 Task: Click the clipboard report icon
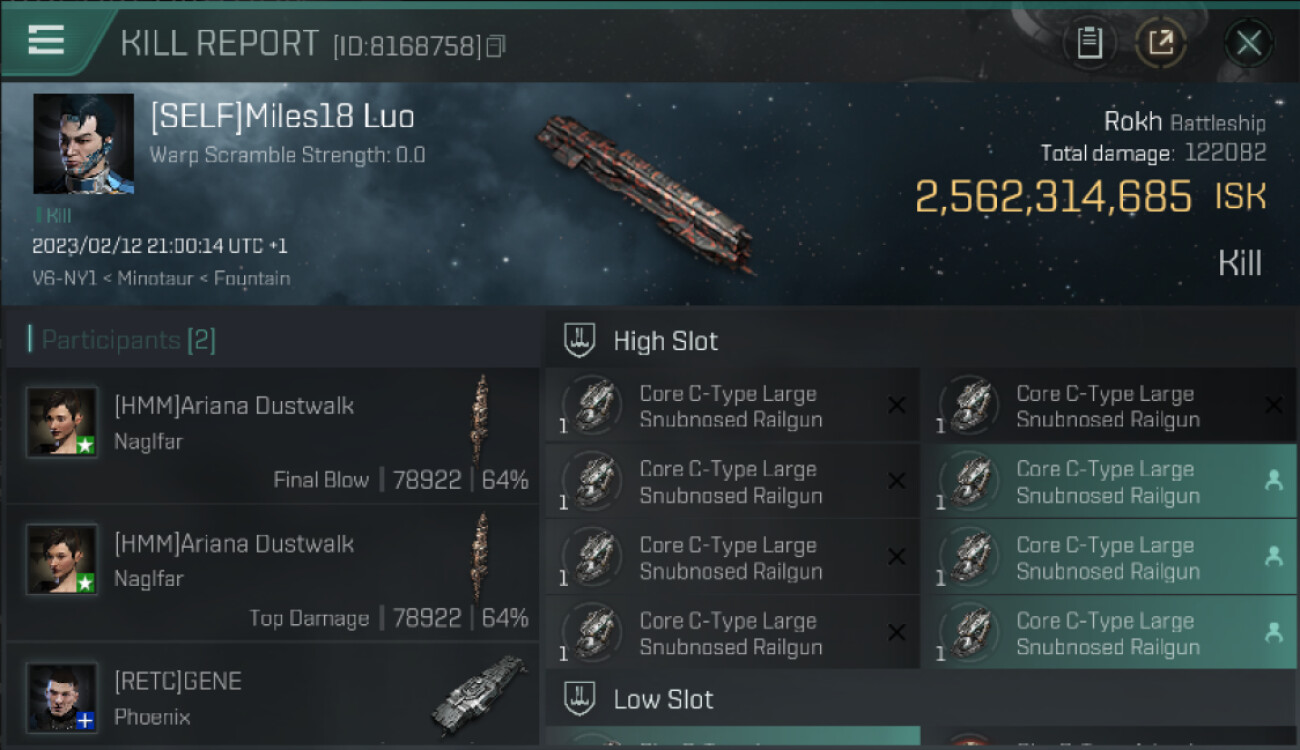tap(1089, 43)
